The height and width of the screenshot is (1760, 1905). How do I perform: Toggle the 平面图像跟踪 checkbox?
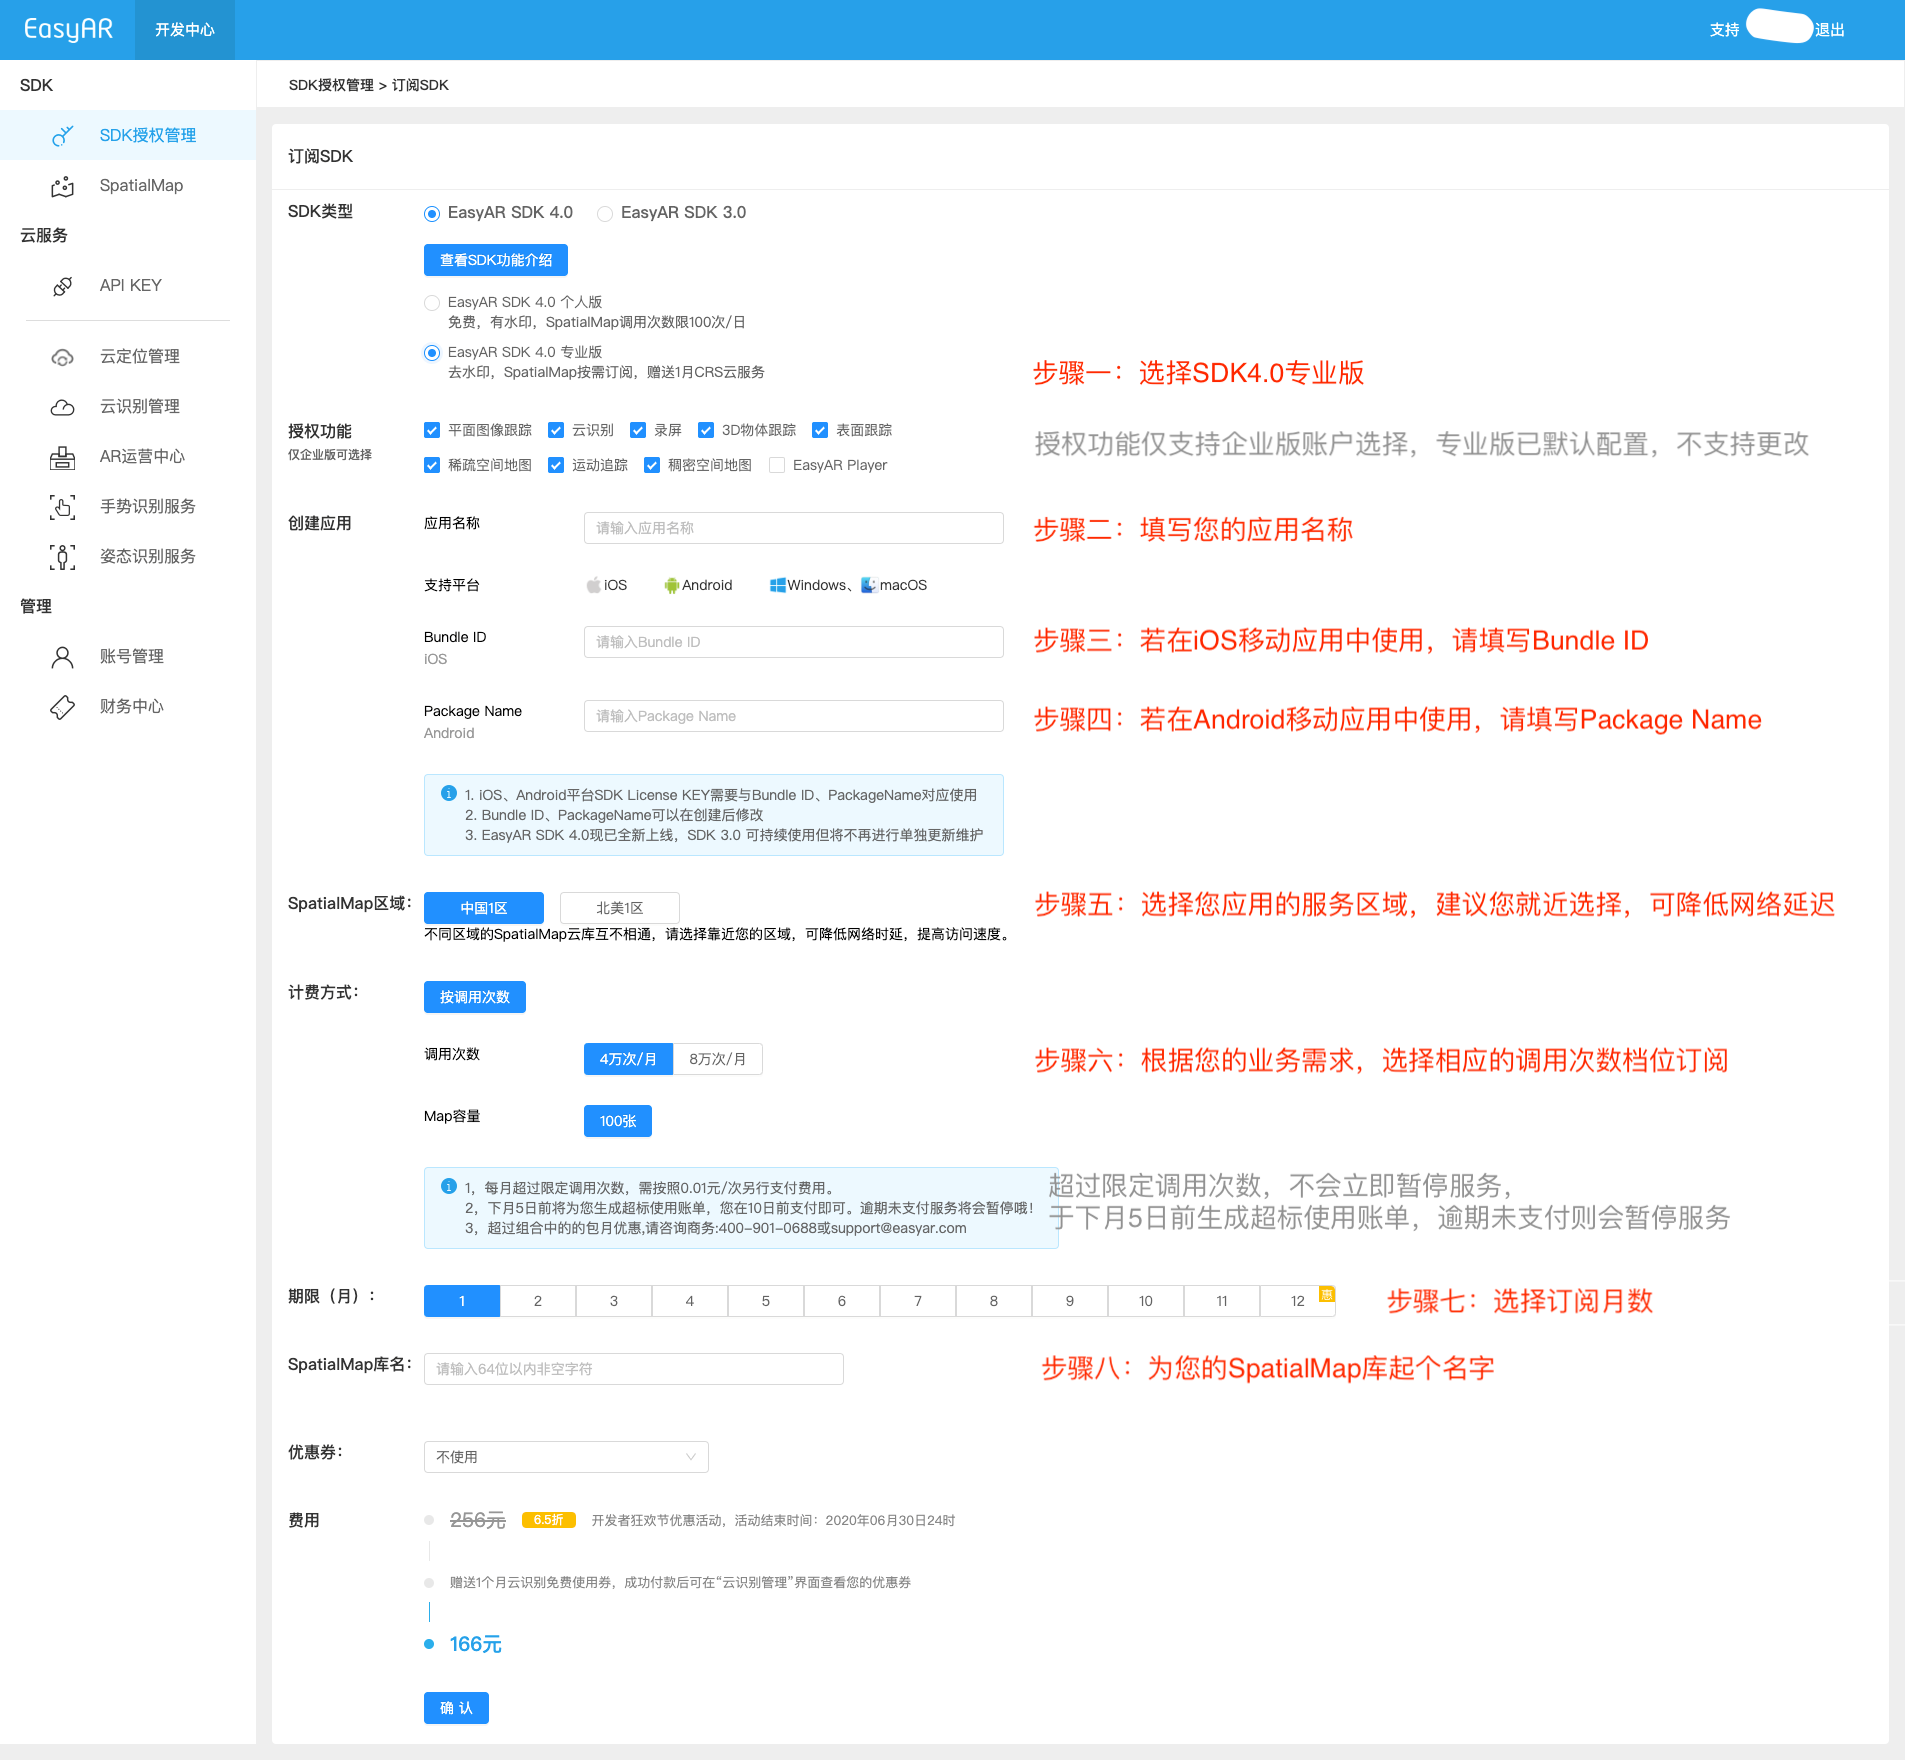tap(432, 430)
